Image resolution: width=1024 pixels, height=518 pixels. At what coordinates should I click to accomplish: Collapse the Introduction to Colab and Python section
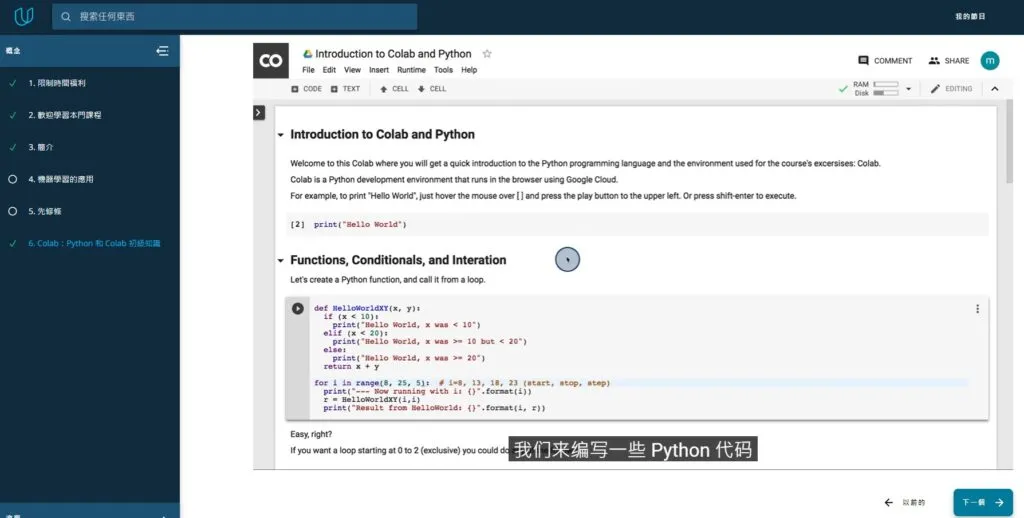[x=281, y=135]
